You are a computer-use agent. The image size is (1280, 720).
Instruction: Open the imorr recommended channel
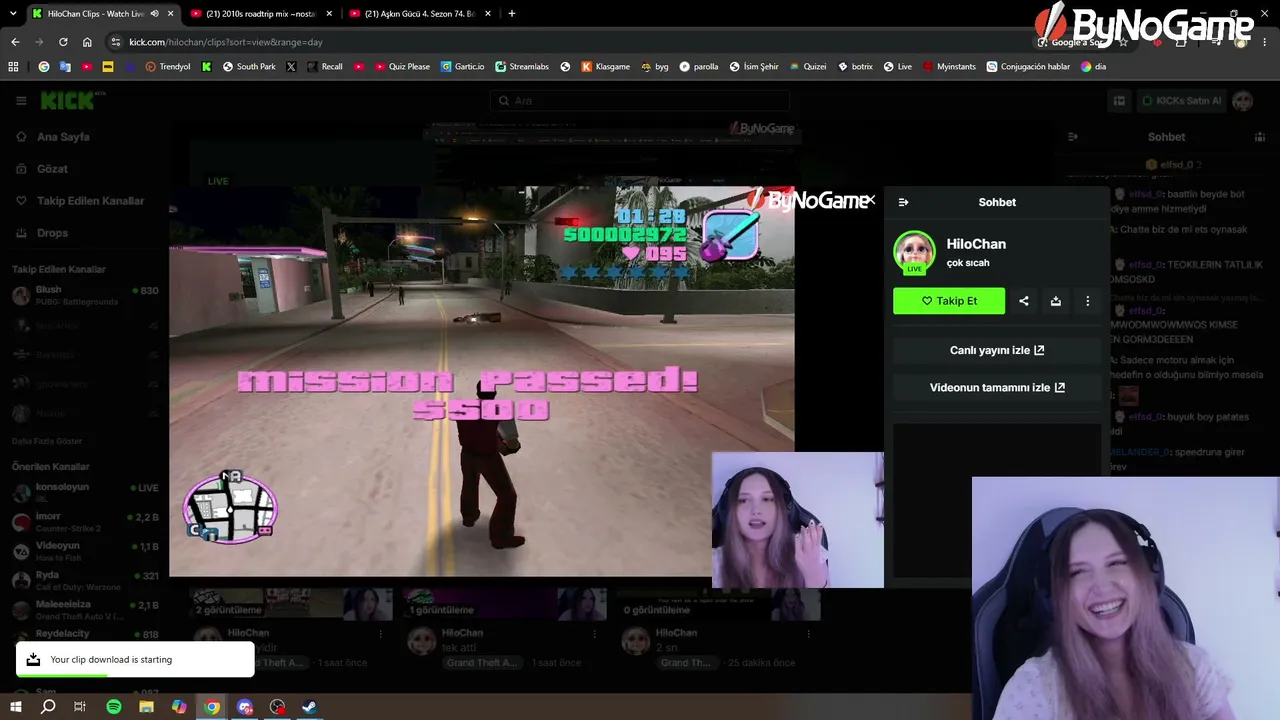pyautogui.click(x=84, y=521)
